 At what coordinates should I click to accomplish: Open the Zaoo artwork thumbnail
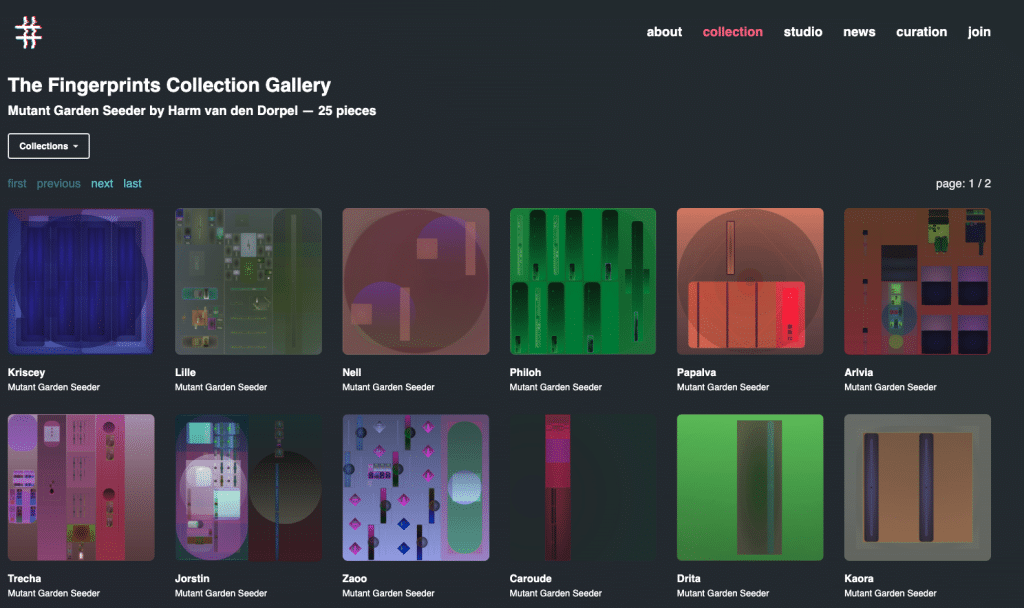pyautogui.click(x=415, y=487)
